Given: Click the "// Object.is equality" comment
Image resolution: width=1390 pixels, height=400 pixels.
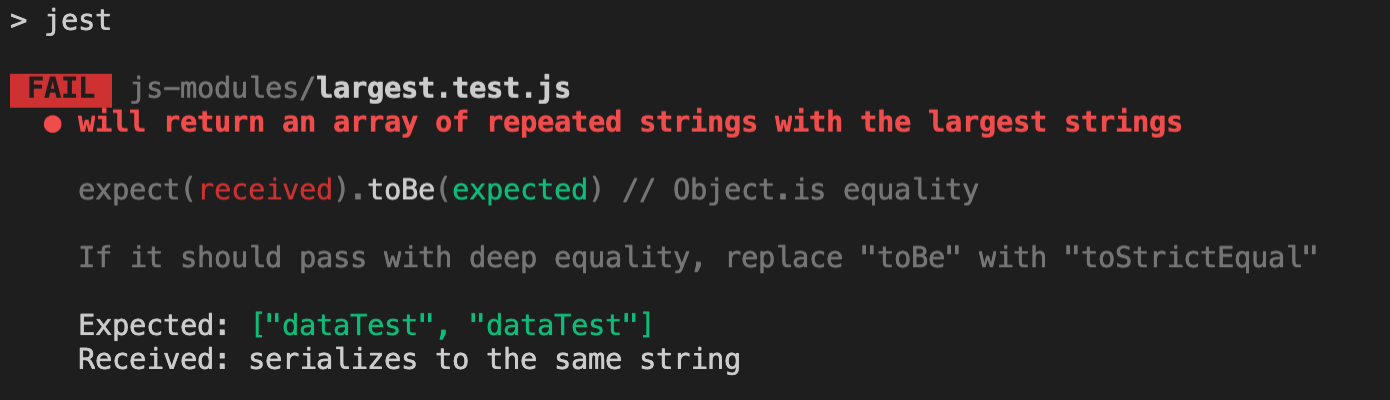Looking at the screenshot, I should pyautogui.click(x=800, y=190).
